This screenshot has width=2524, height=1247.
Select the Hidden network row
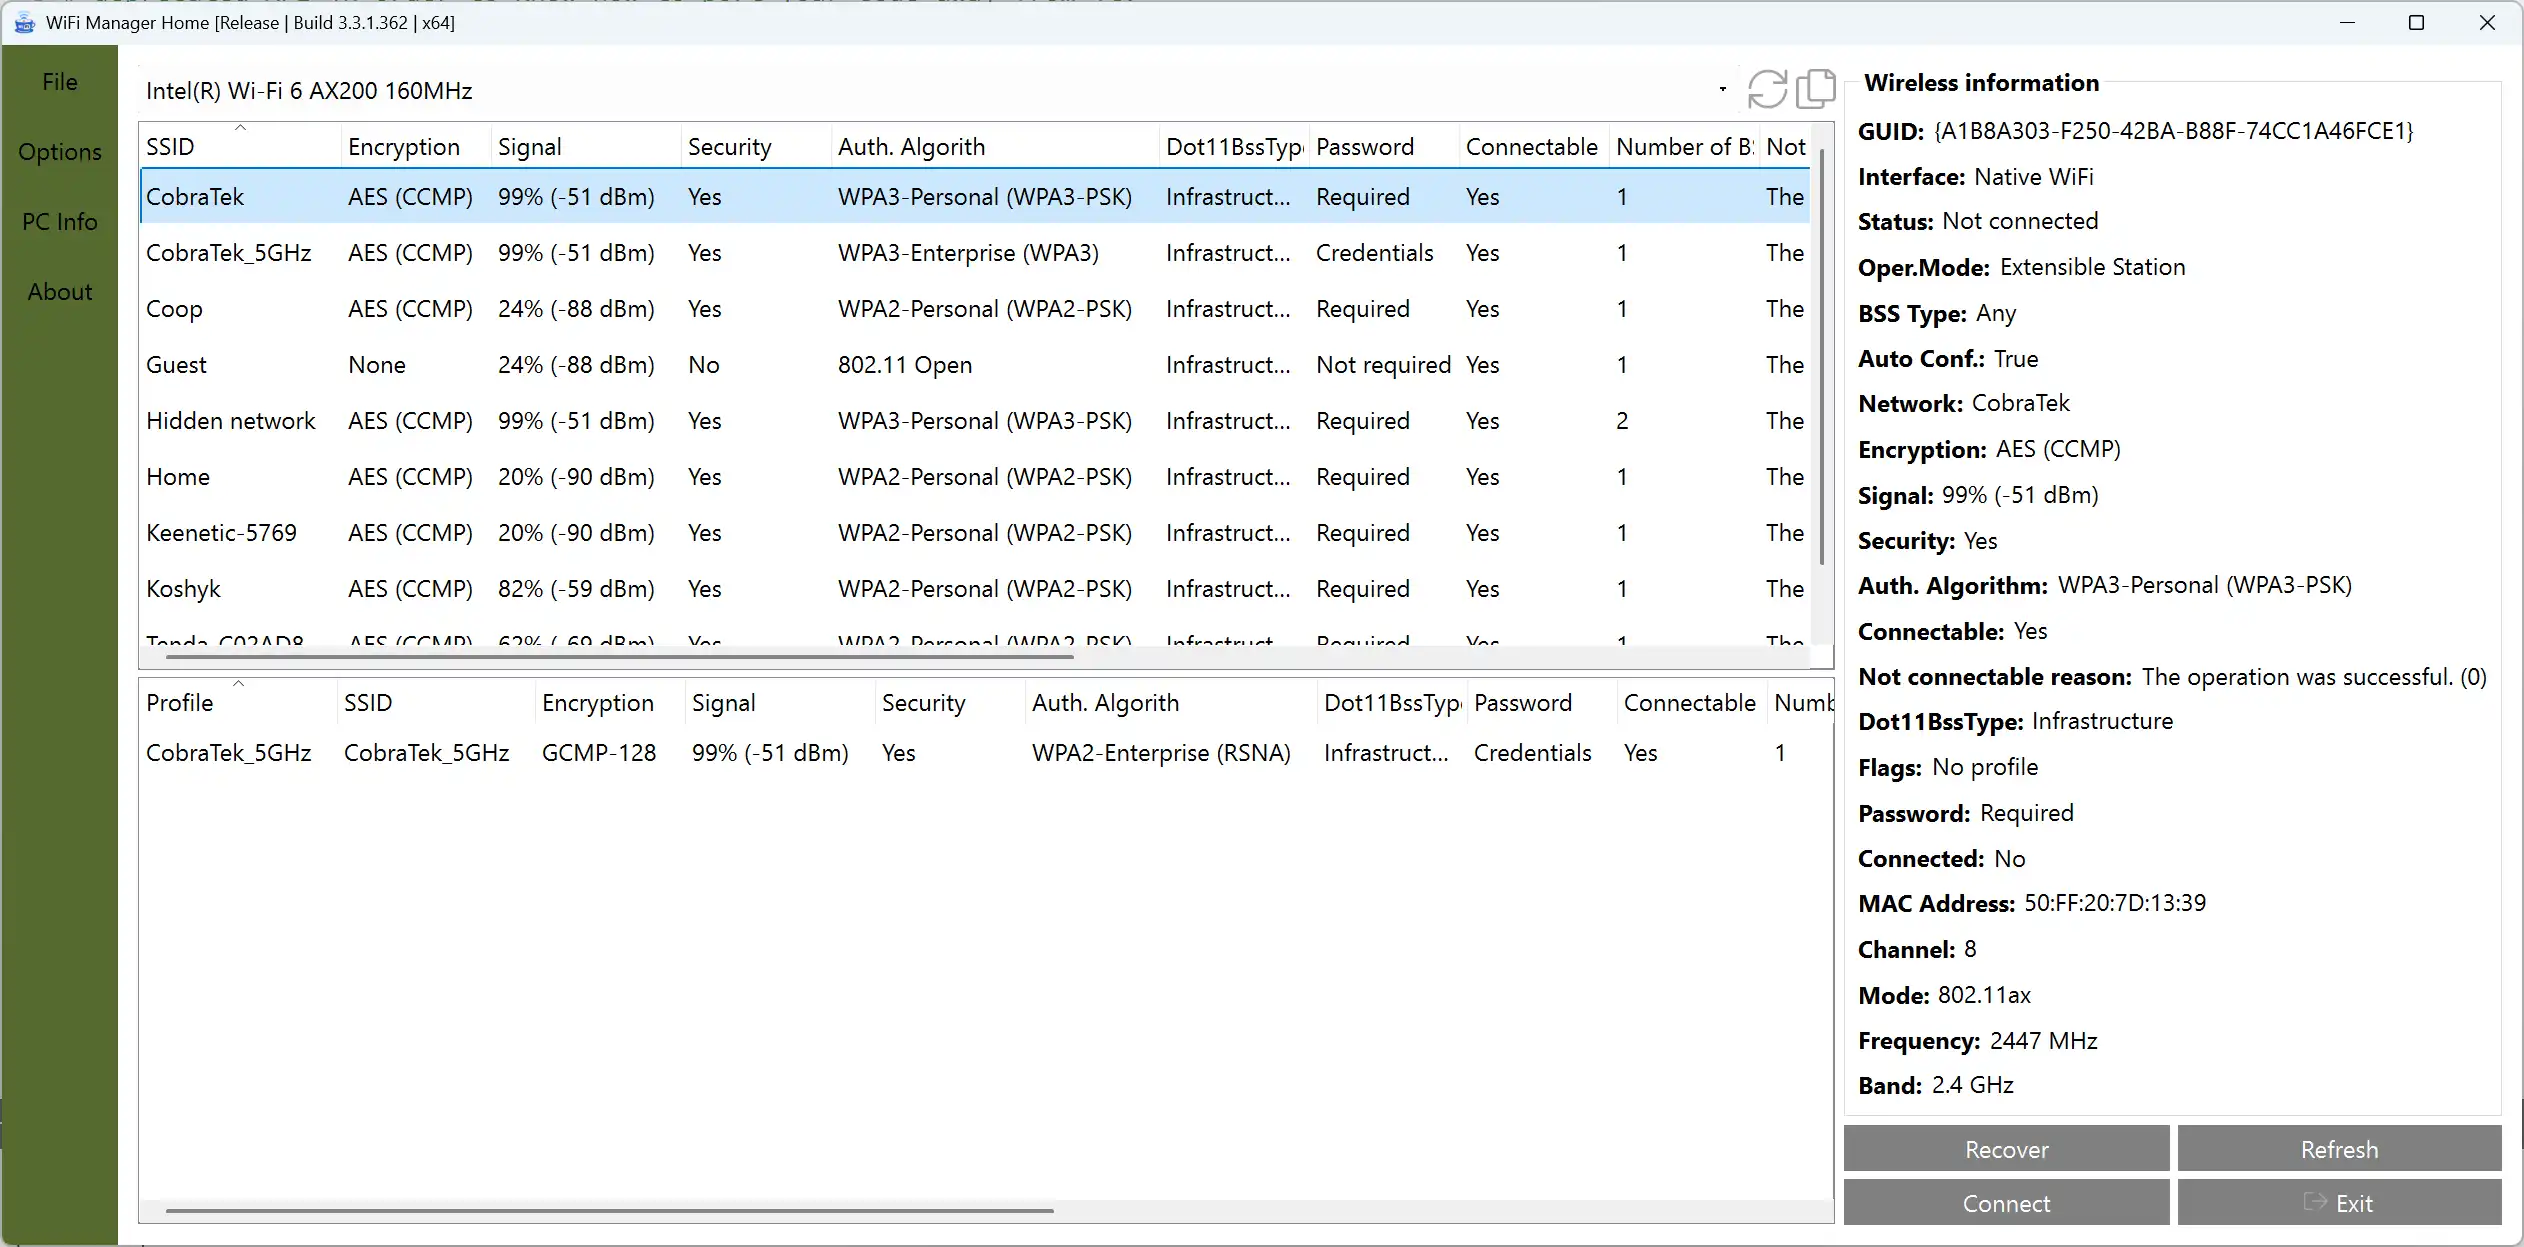click(230, 421)
